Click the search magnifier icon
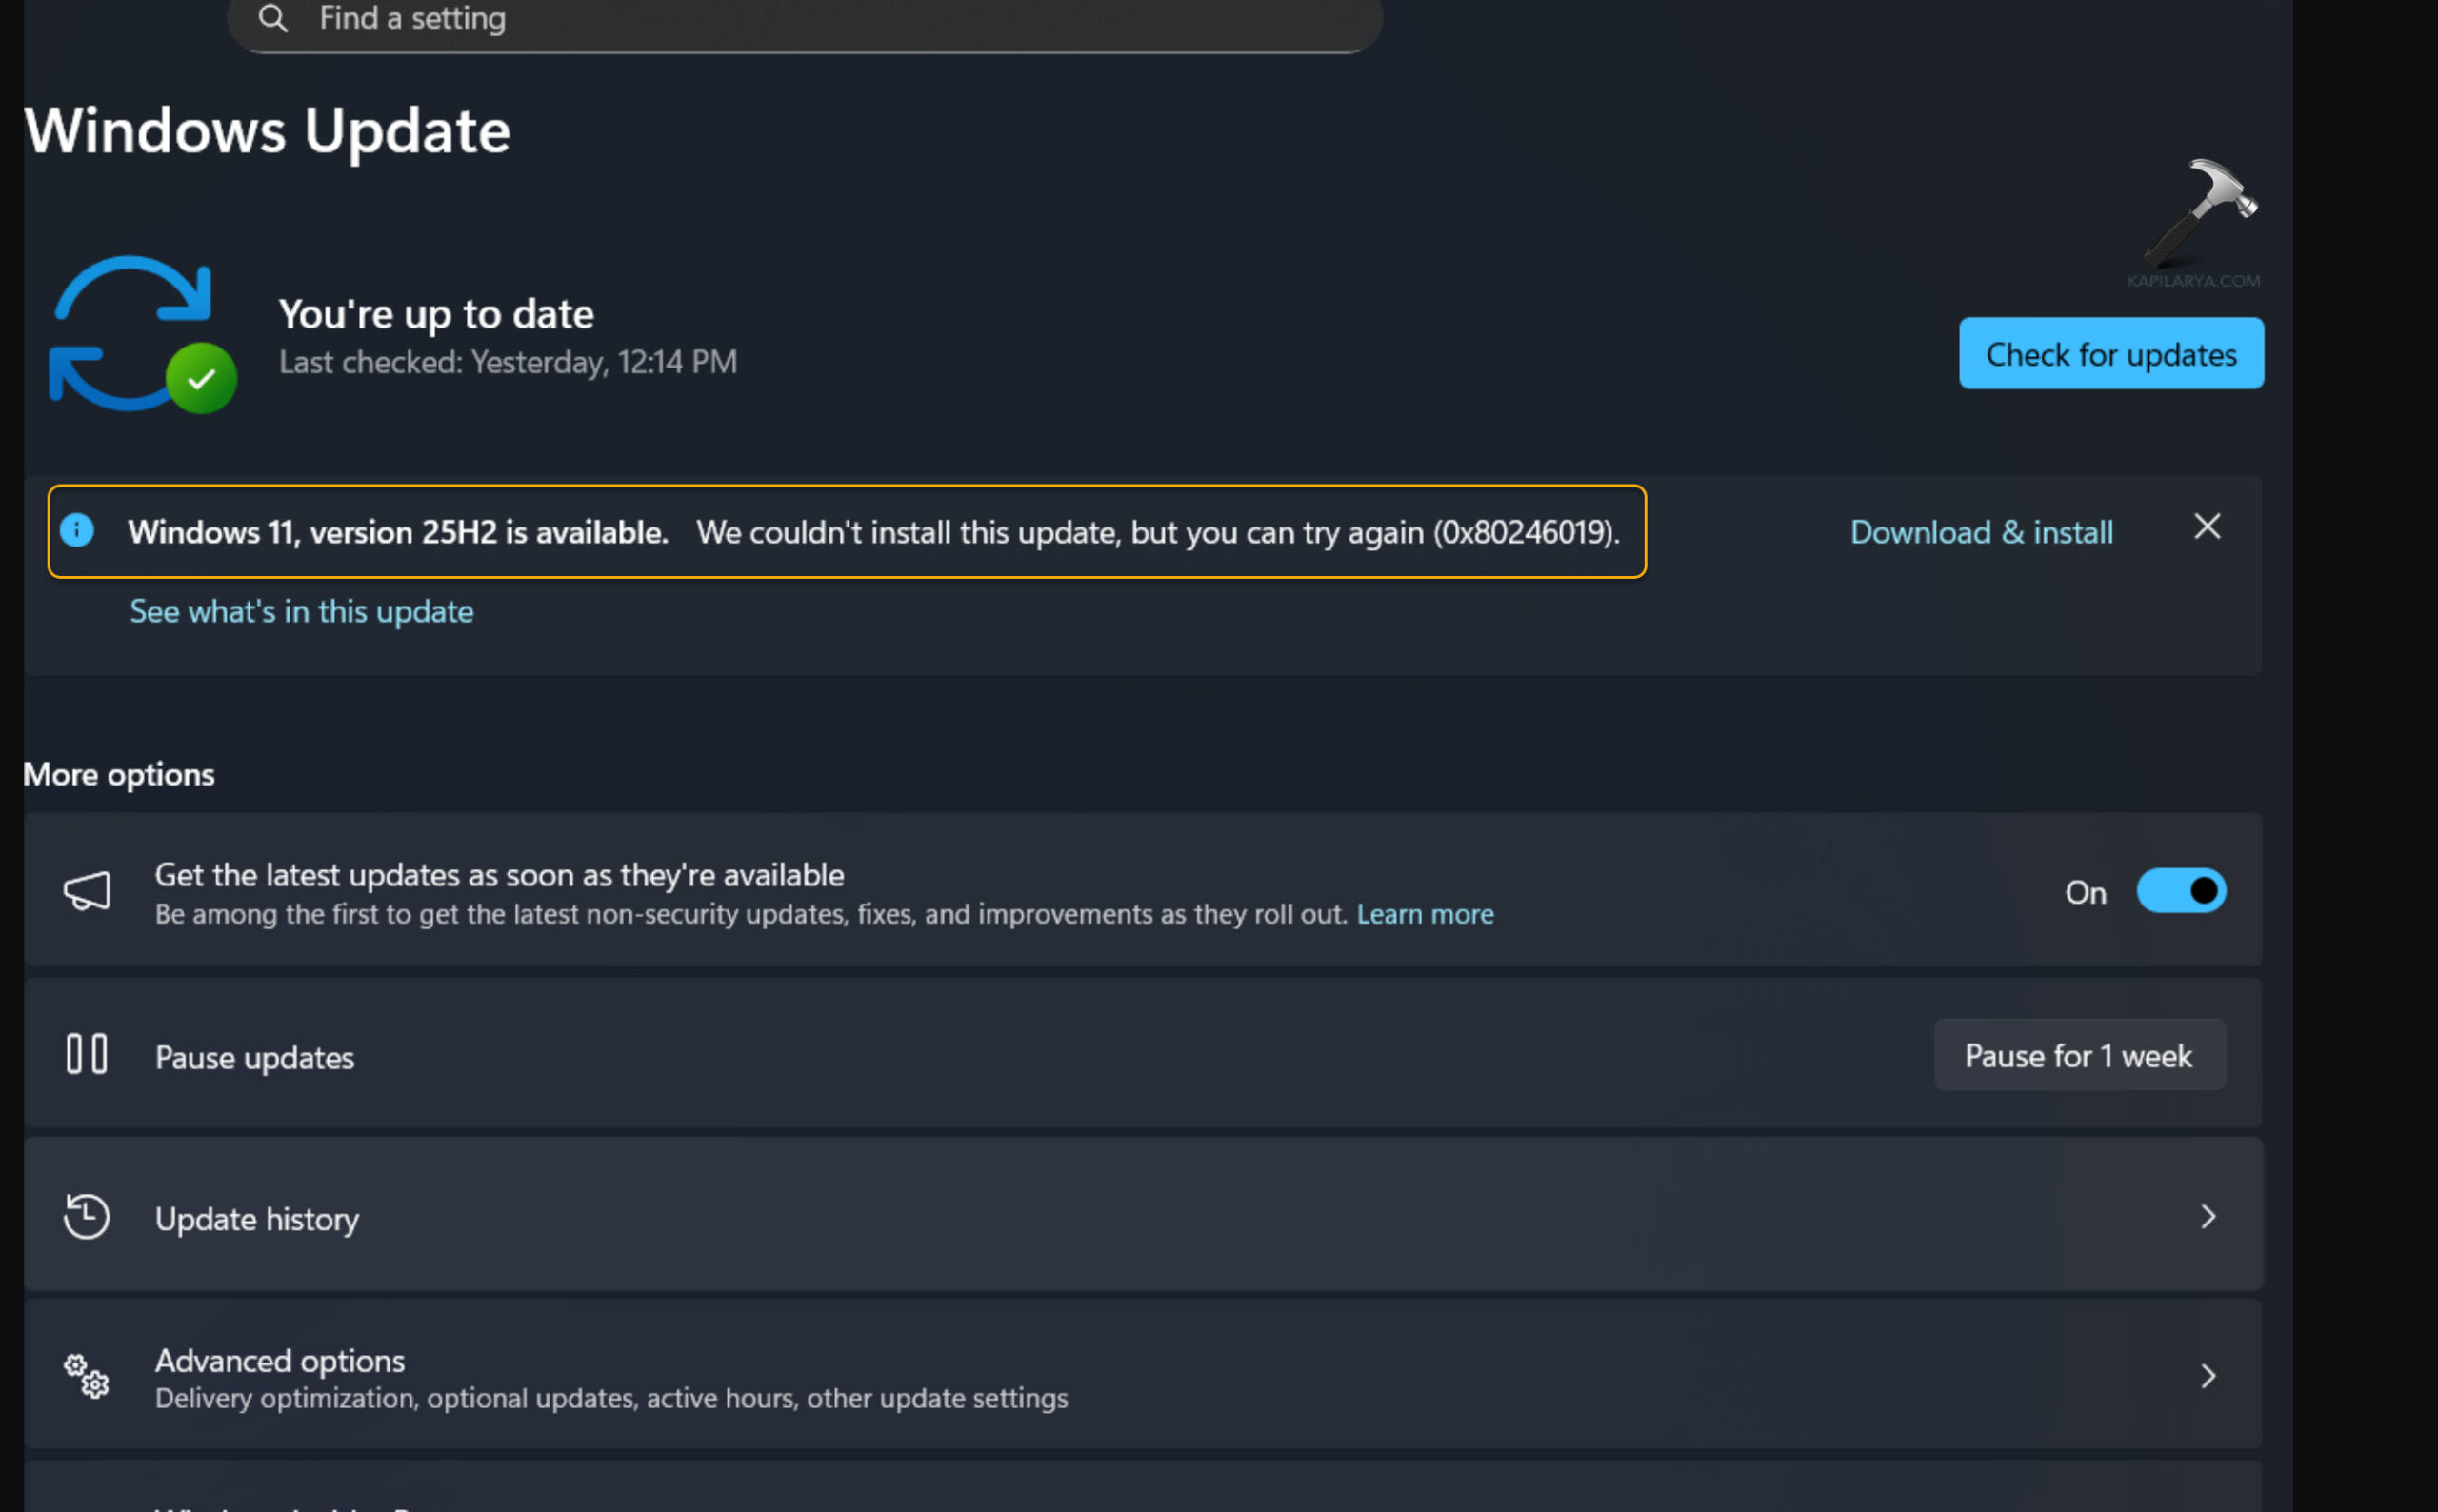Screen dimensions: 2438x1512 272,18
